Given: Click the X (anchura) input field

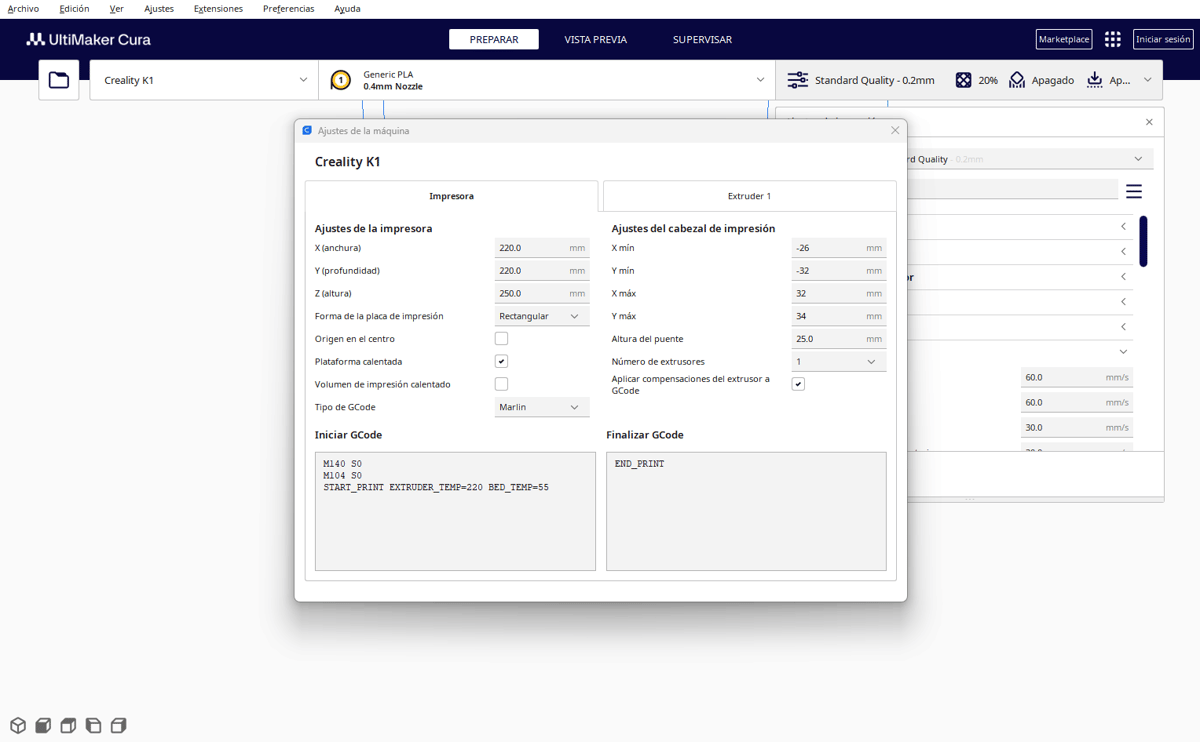Looking at the screenshot, I should click(542, 248).
